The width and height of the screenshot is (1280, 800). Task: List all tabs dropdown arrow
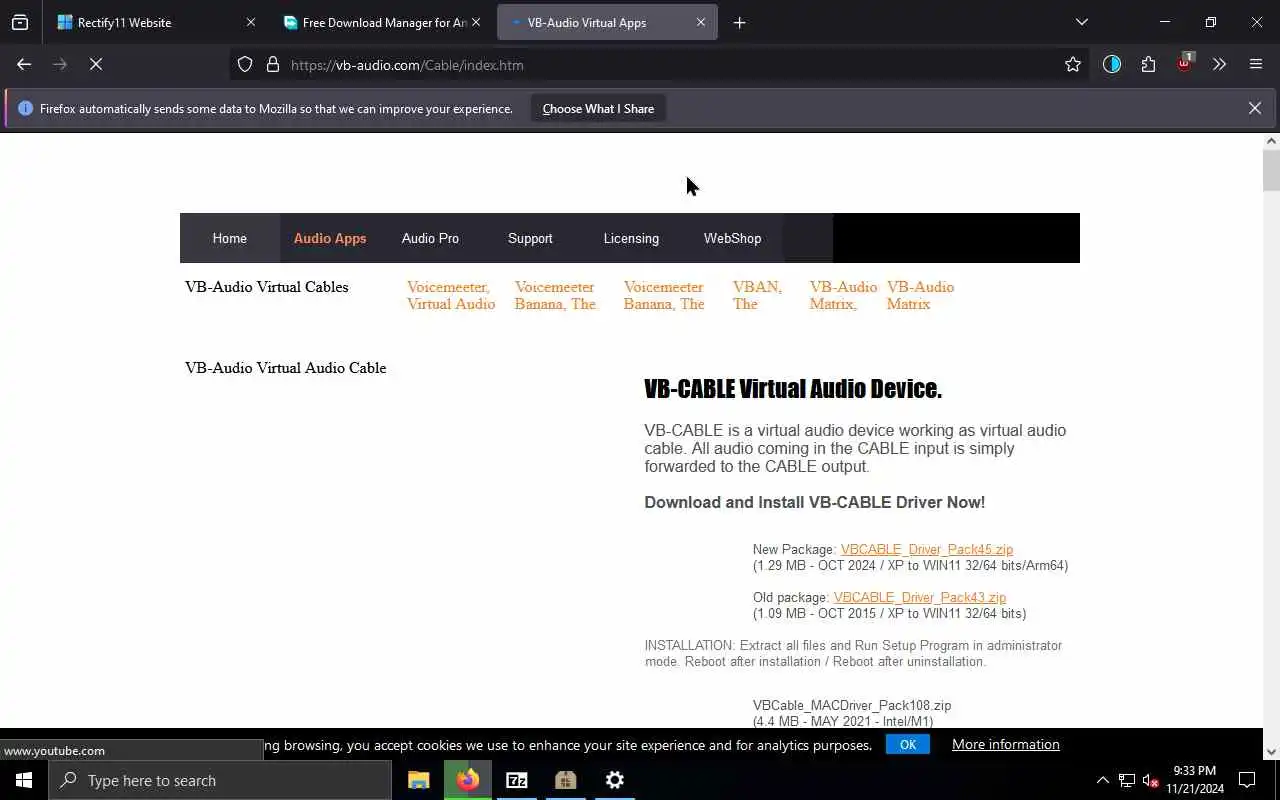tap(1082, 22)
